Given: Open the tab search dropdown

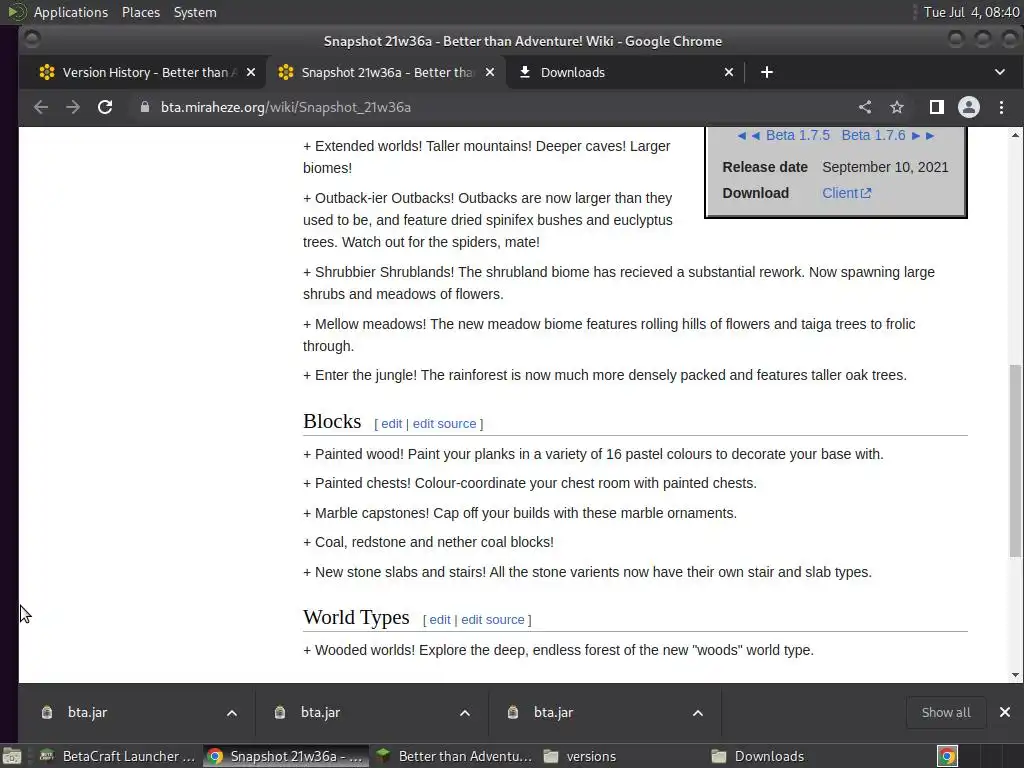Looking at the screenshot, I should (1000, 72).
